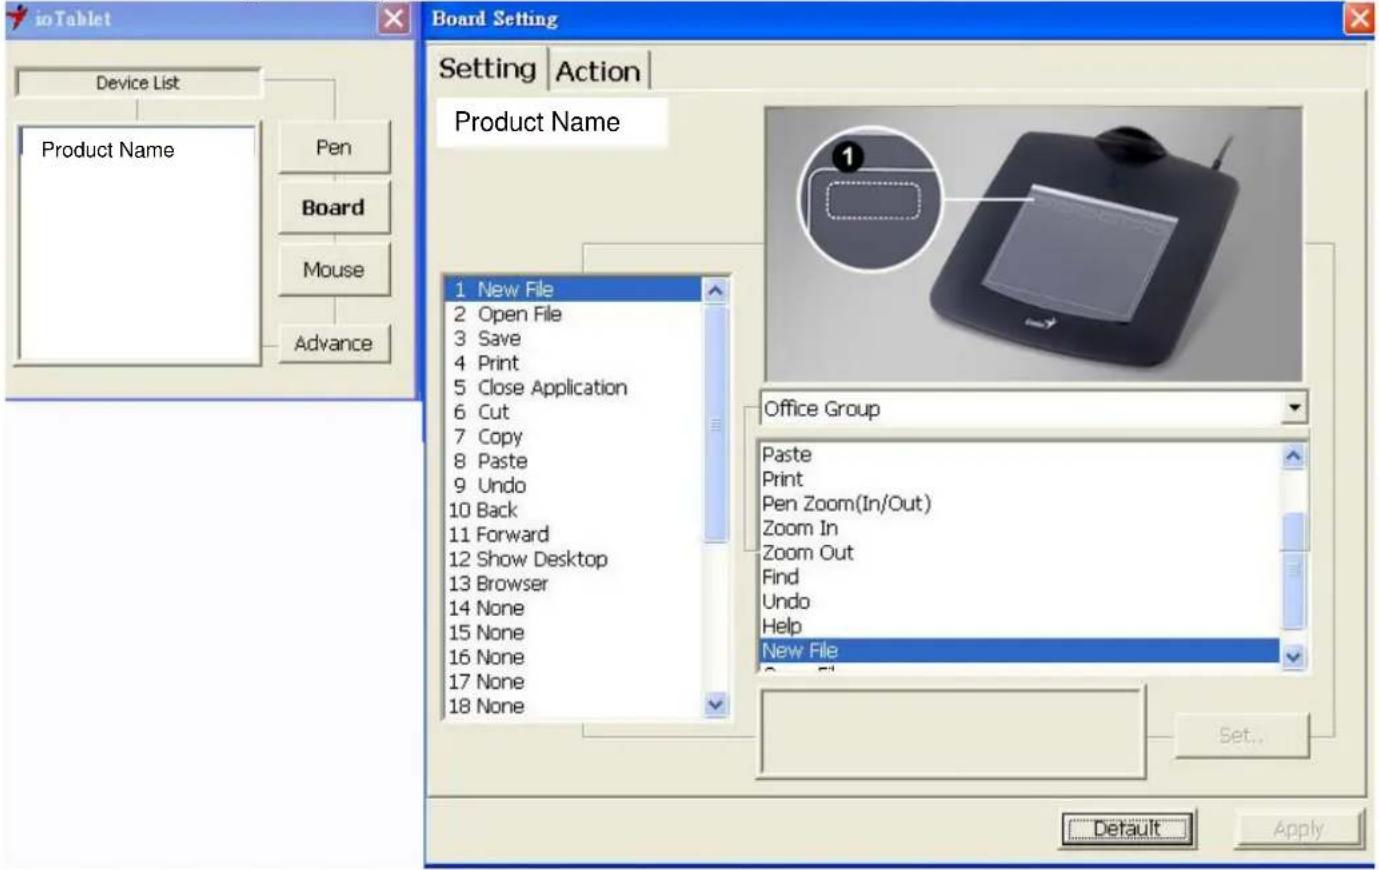Click up arrow of hot key list scrollbar
1379x870 pixels.
[x=716, y=291]
